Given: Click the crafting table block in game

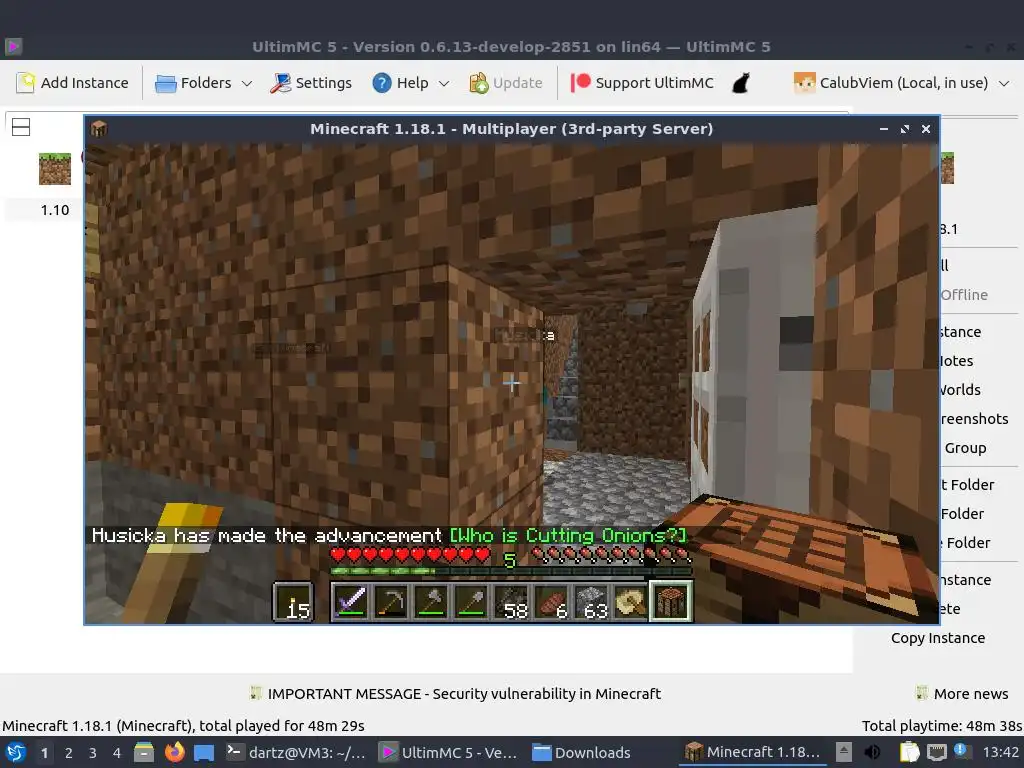Looking at the screenshot, I should (x=793, y=555).
